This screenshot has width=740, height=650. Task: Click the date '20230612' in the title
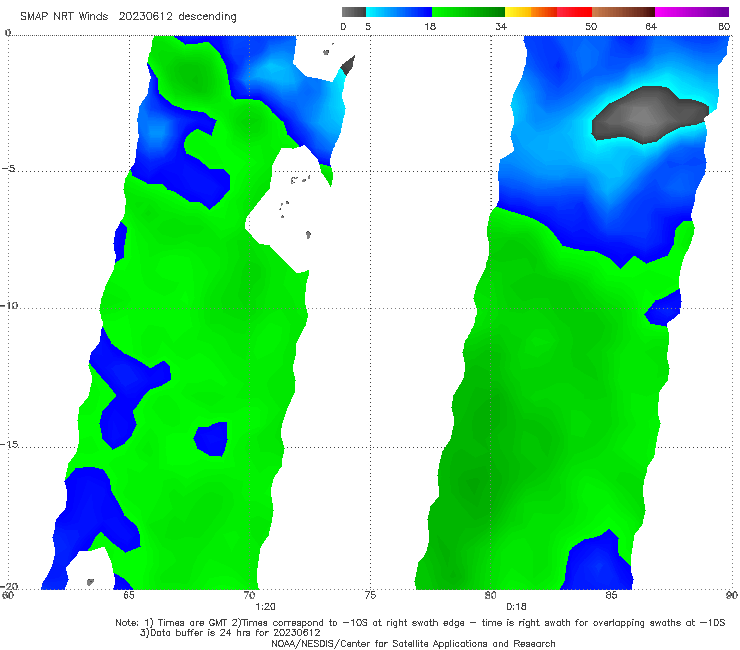coord(145,17)
